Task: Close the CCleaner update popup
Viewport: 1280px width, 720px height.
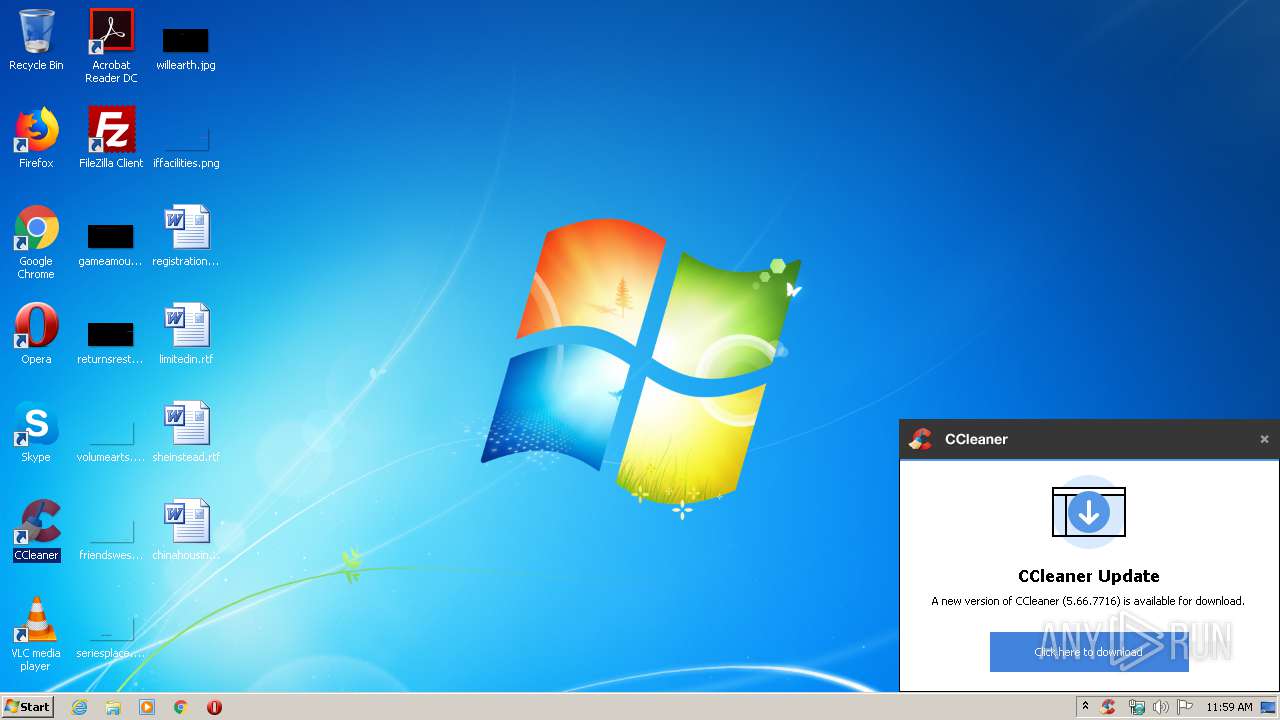Action: point(1264,439)
